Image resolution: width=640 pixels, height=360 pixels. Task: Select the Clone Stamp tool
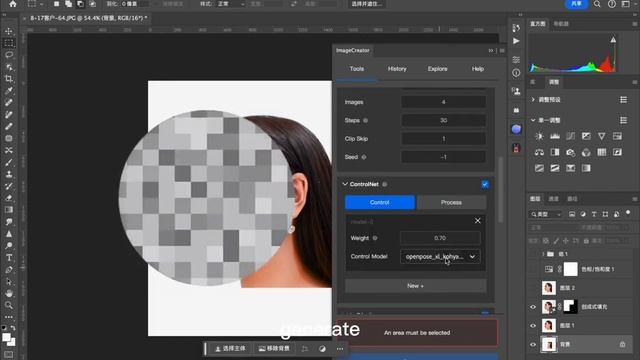[x=9, y=174]
